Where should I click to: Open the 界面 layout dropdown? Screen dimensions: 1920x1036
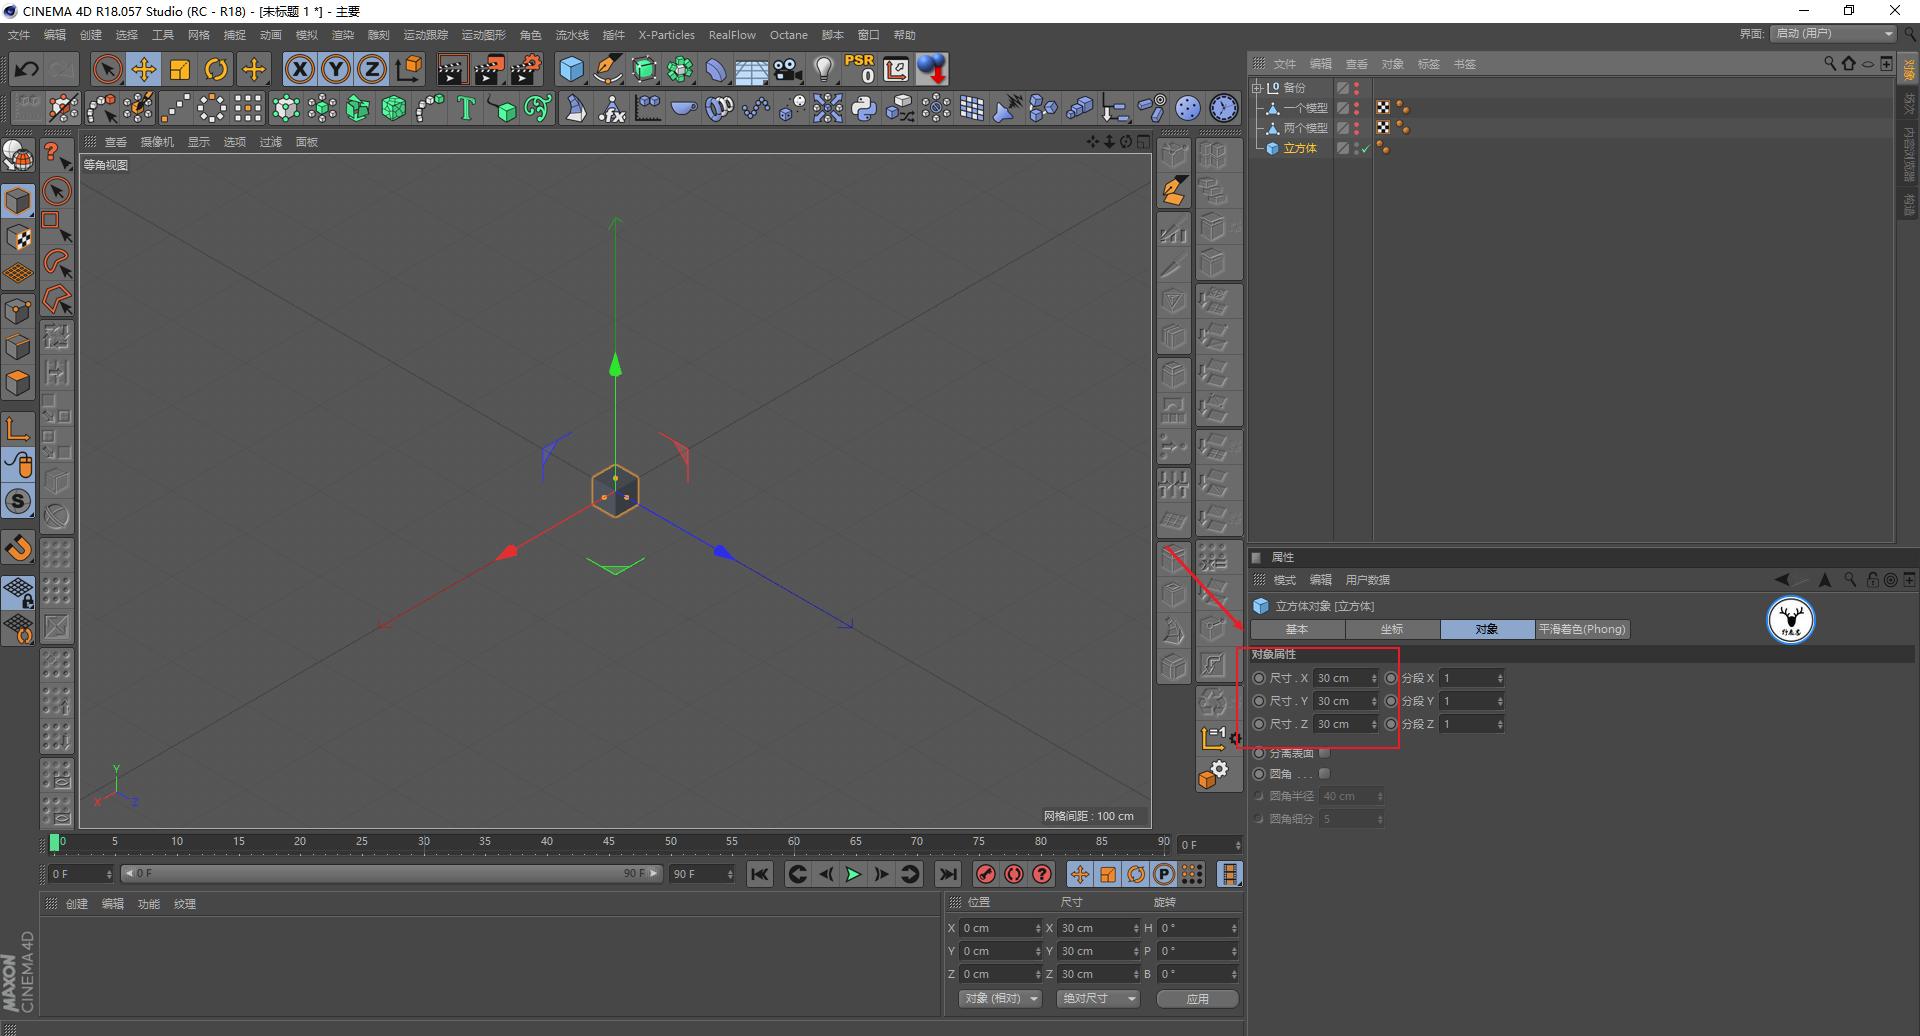(1834, 34)
